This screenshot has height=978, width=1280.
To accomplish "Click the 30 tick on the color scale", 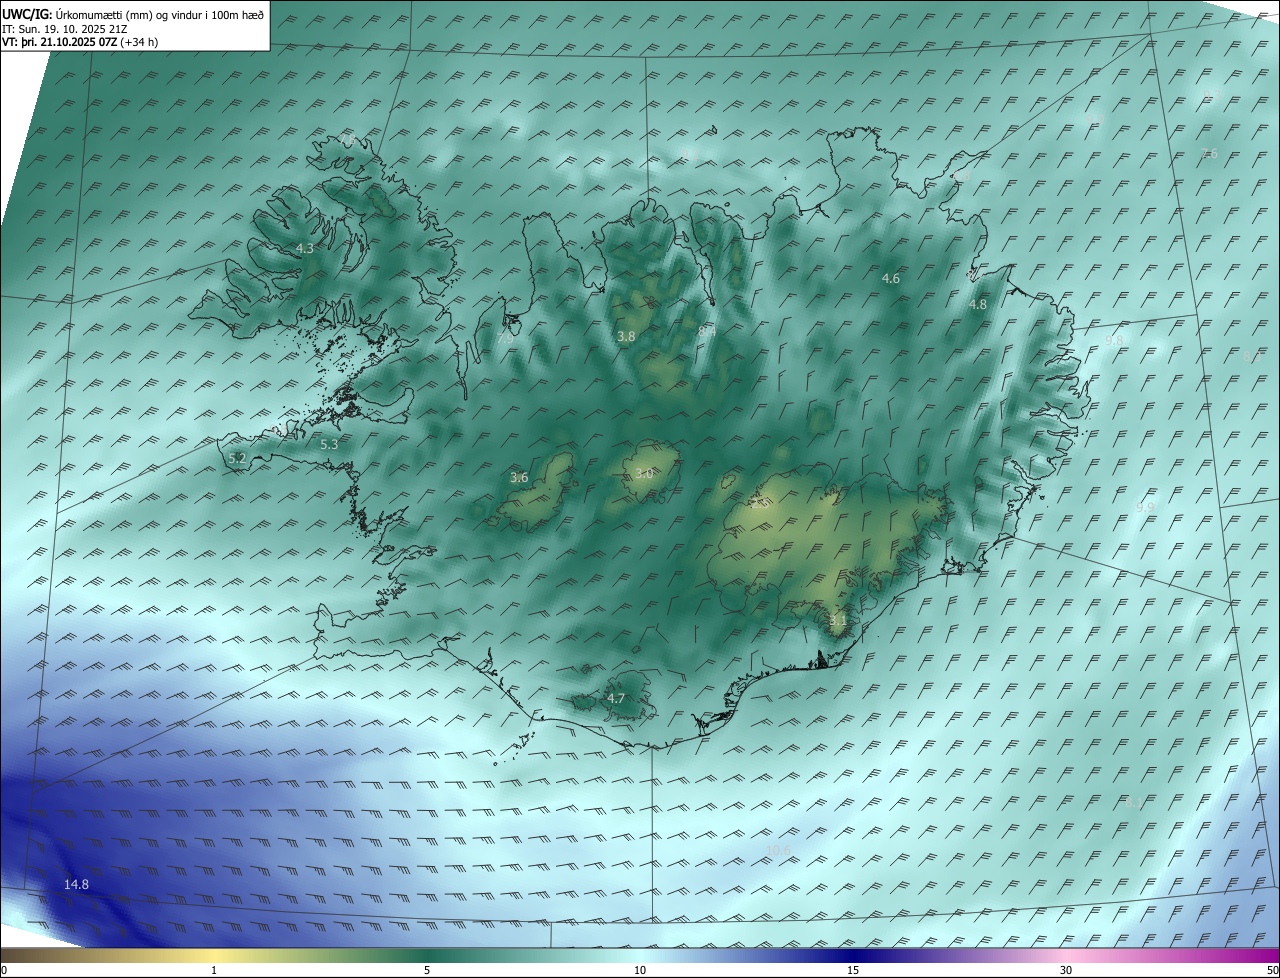I will [1066, 970].
